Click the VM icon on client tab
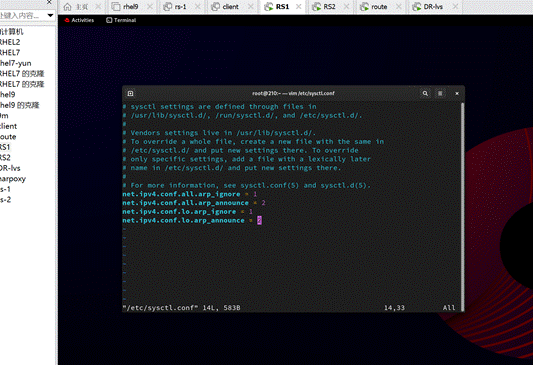This screenshot has width=533, height=365. (216, 6)
